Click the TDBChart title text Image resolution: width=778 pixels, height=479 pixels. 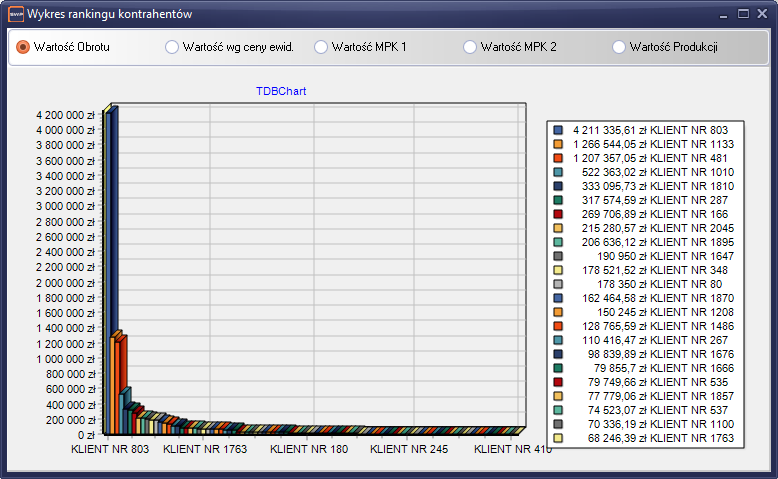[x=281, y=91]
